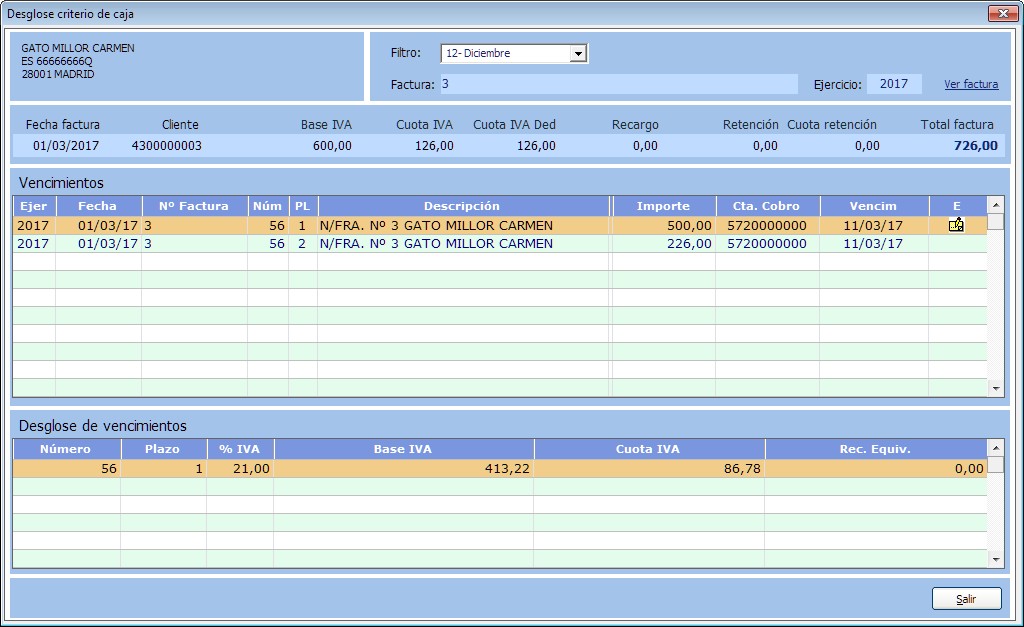The image size is (1024, 627).
Task: Select the description in the 226,00 row
Action: coord(463,244)
